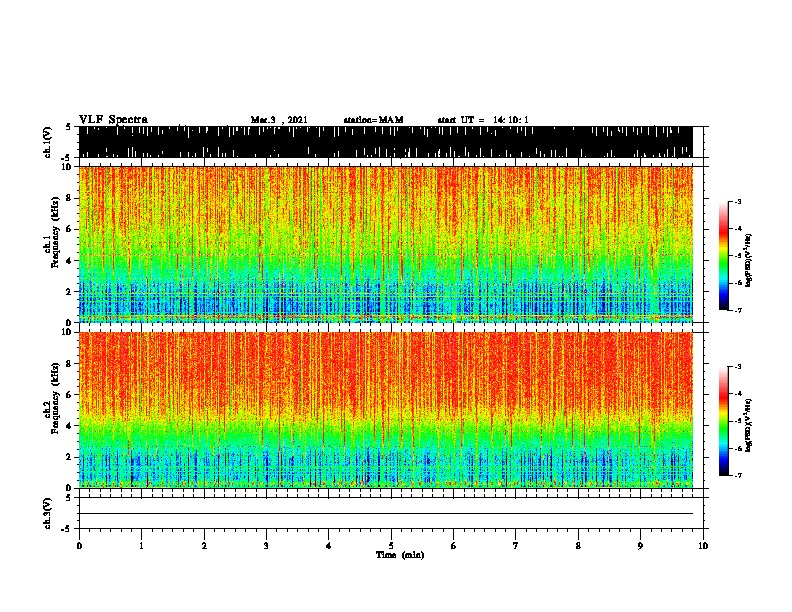
Task: Click the "VLF Spectra" title text
Action: point(113,120)
